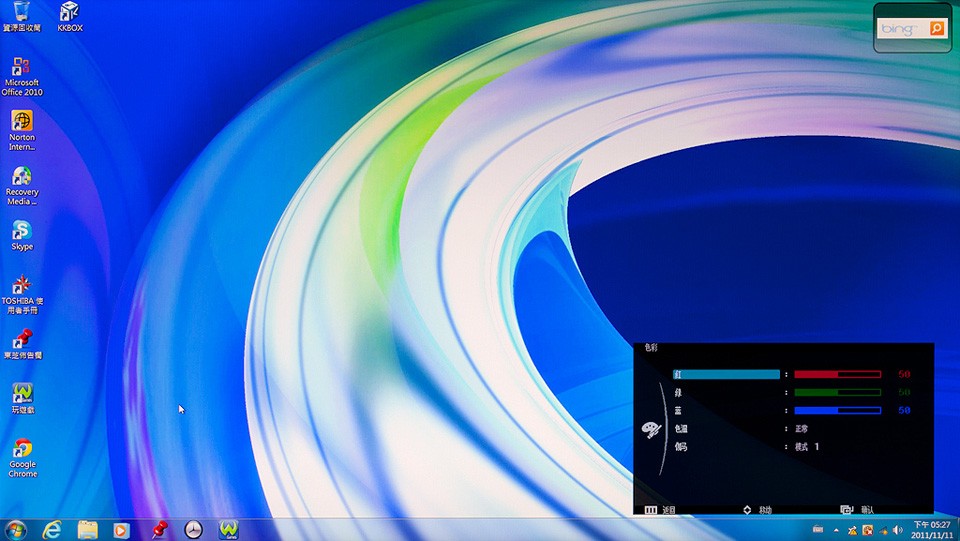Select the highlighted 紅 red menu row
This screenshot has width=960, height=541.
[726, 374]
